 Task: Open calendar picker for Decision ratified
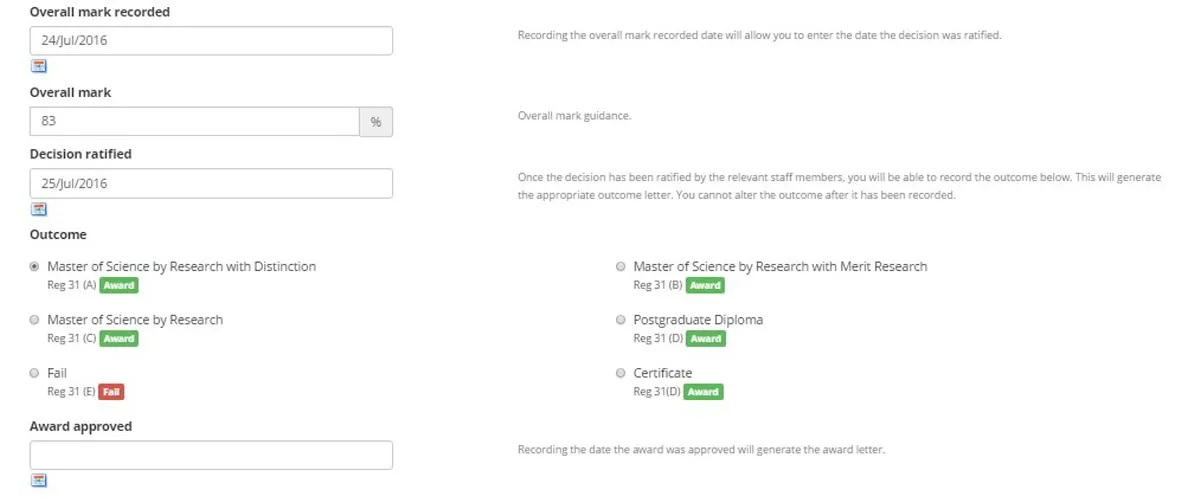coord(39,210)
